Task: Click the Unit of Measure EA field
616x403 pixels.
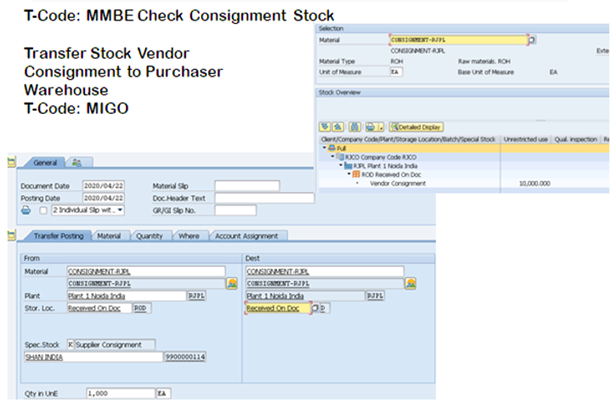Action: point(396,72)
